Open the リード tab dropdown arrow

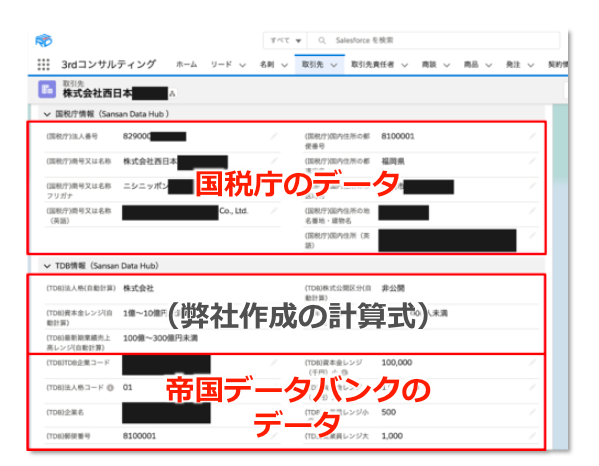click(243, 65)
